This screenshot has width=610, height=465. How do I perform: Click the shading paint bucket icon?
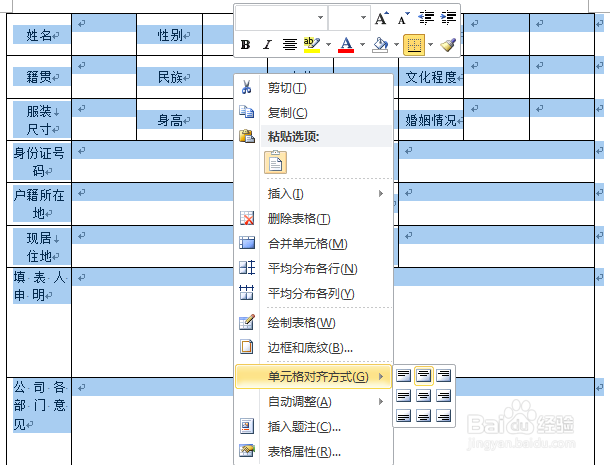pos(380,45)
